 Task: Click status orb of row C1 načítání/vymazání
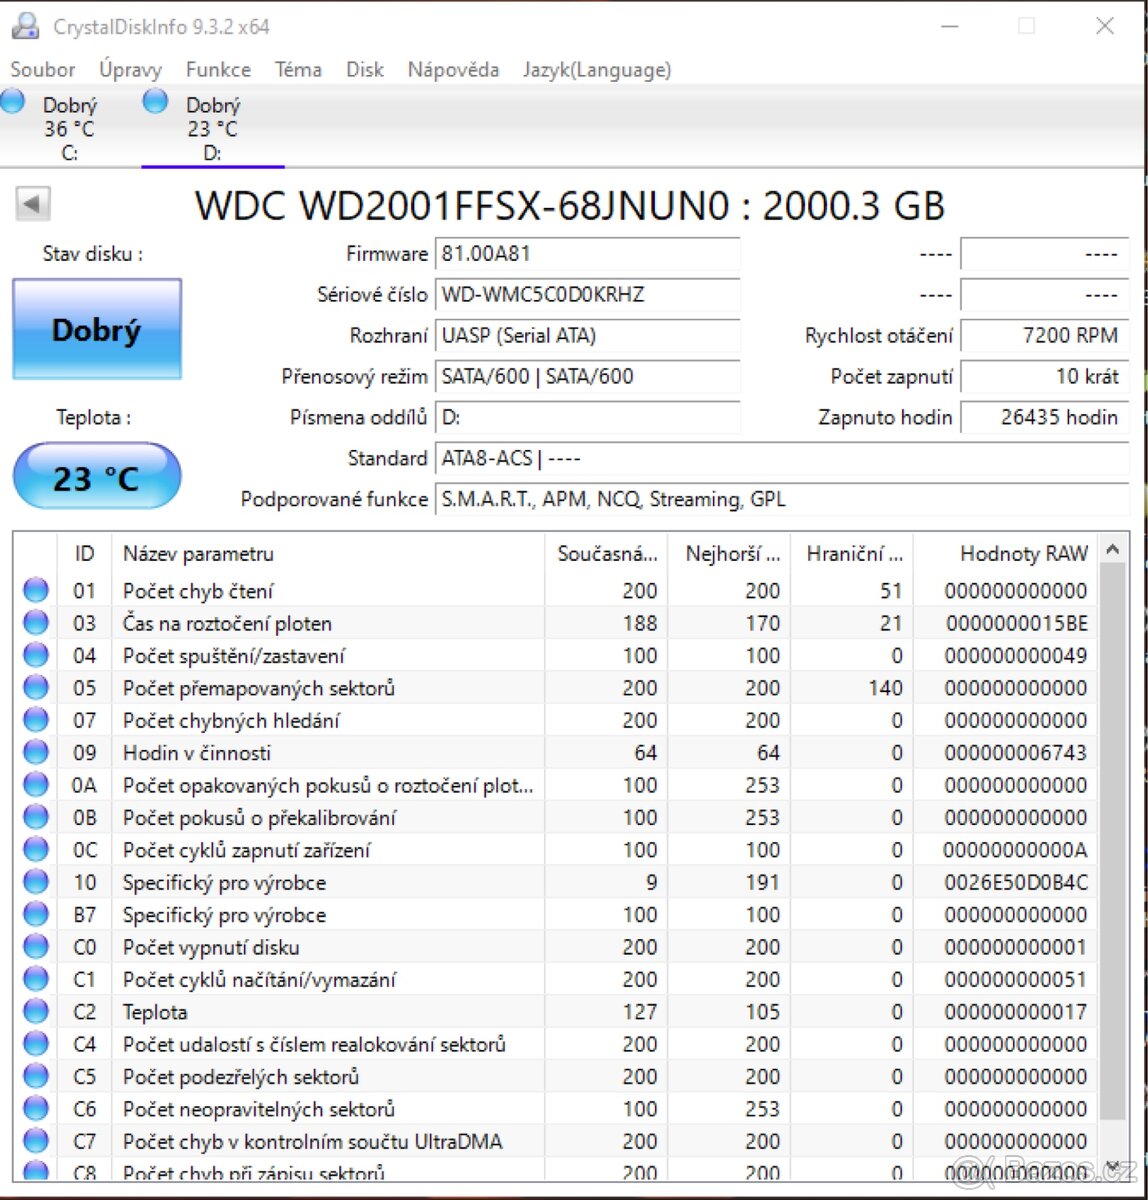(x=36, y=980)
